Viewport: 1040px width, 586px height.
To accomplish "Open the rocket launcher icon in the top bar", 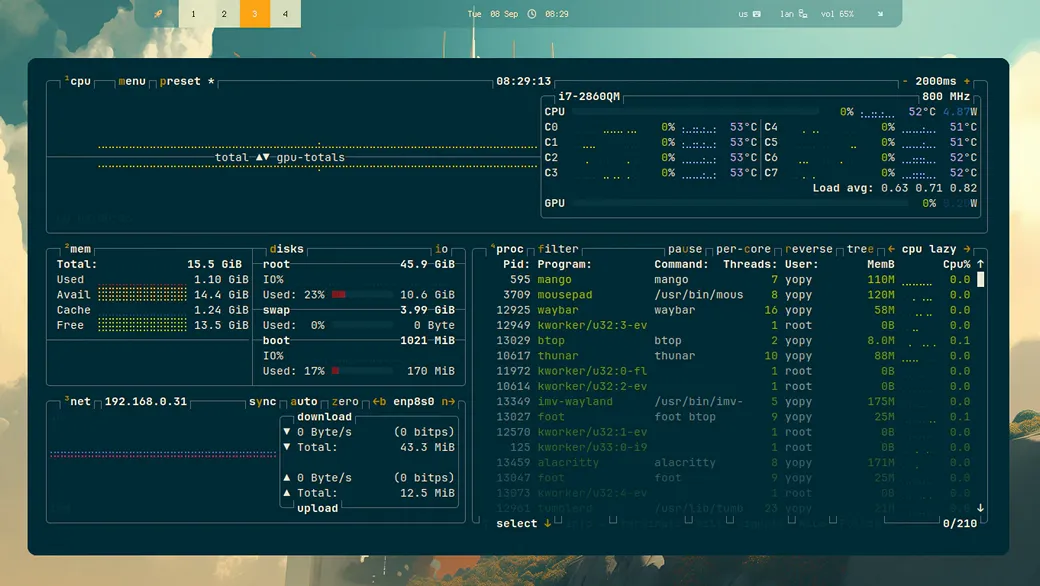I will click(158, 14).
